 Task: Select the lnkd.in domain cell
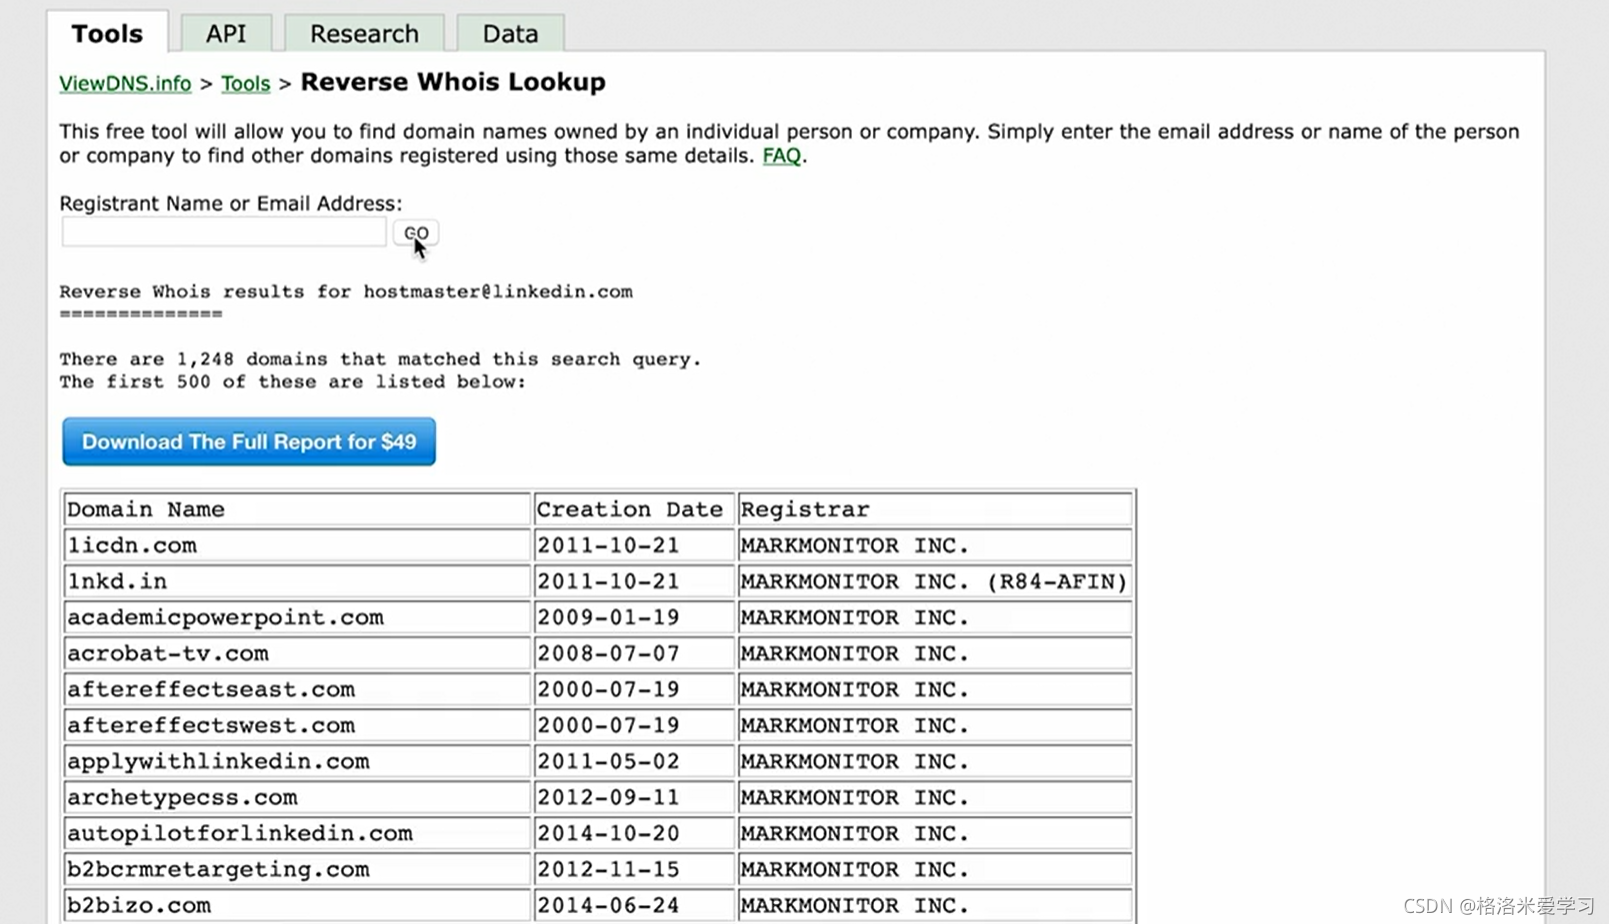[x=297, y=581]
